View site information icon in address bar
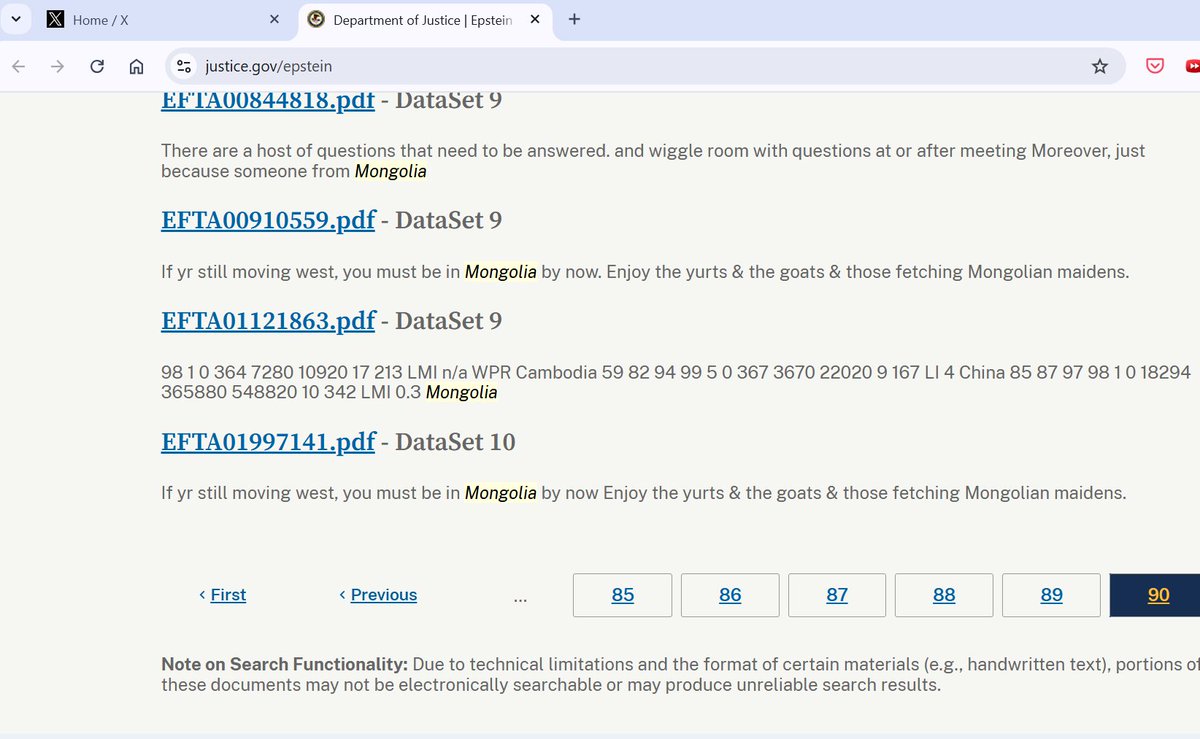This screenshot has width=1200, height=739. tap(183, 67)
